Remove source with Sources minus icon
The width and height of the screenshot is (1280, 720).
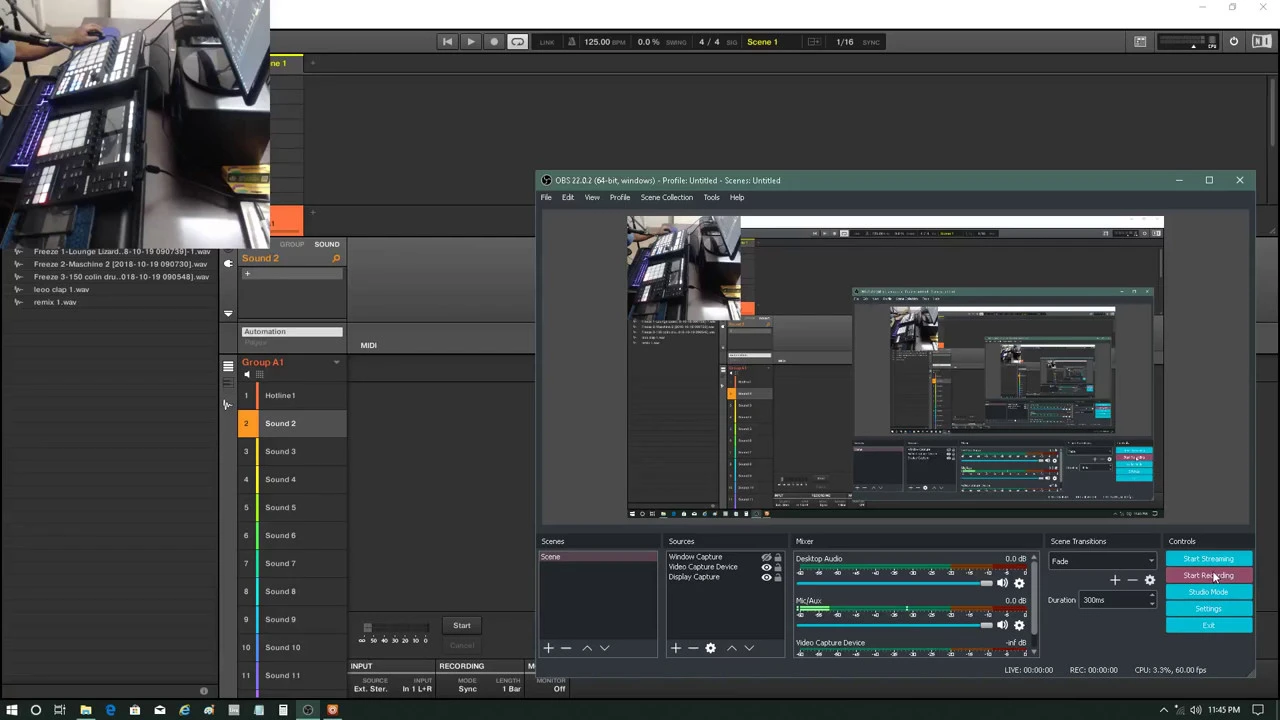click(693, 648)
